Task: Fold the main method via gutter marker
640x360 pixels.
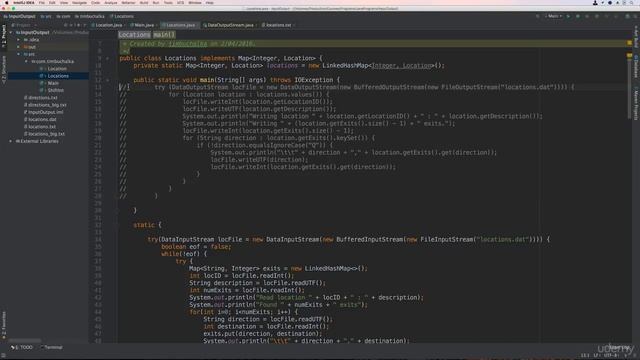Action: (x=108, y=80)
